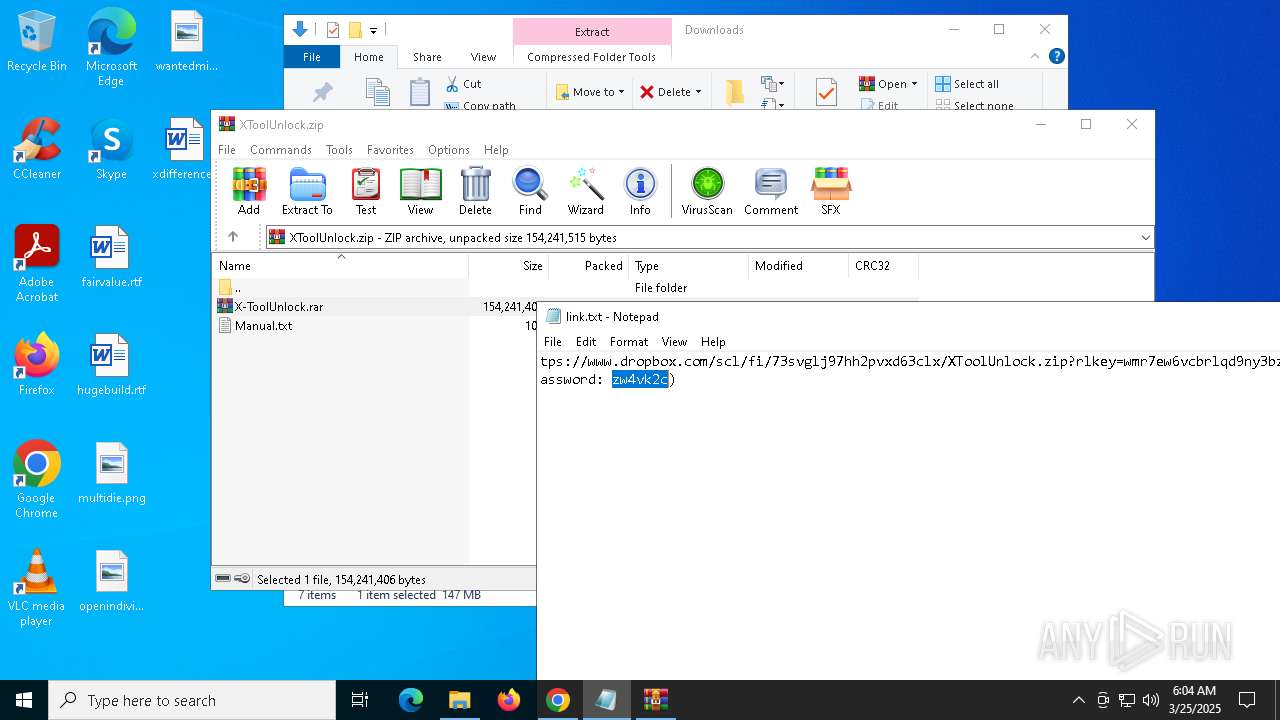Screen dimensions: 1280x720
Task: Open the Notepad Format menu
Action: 629,342
